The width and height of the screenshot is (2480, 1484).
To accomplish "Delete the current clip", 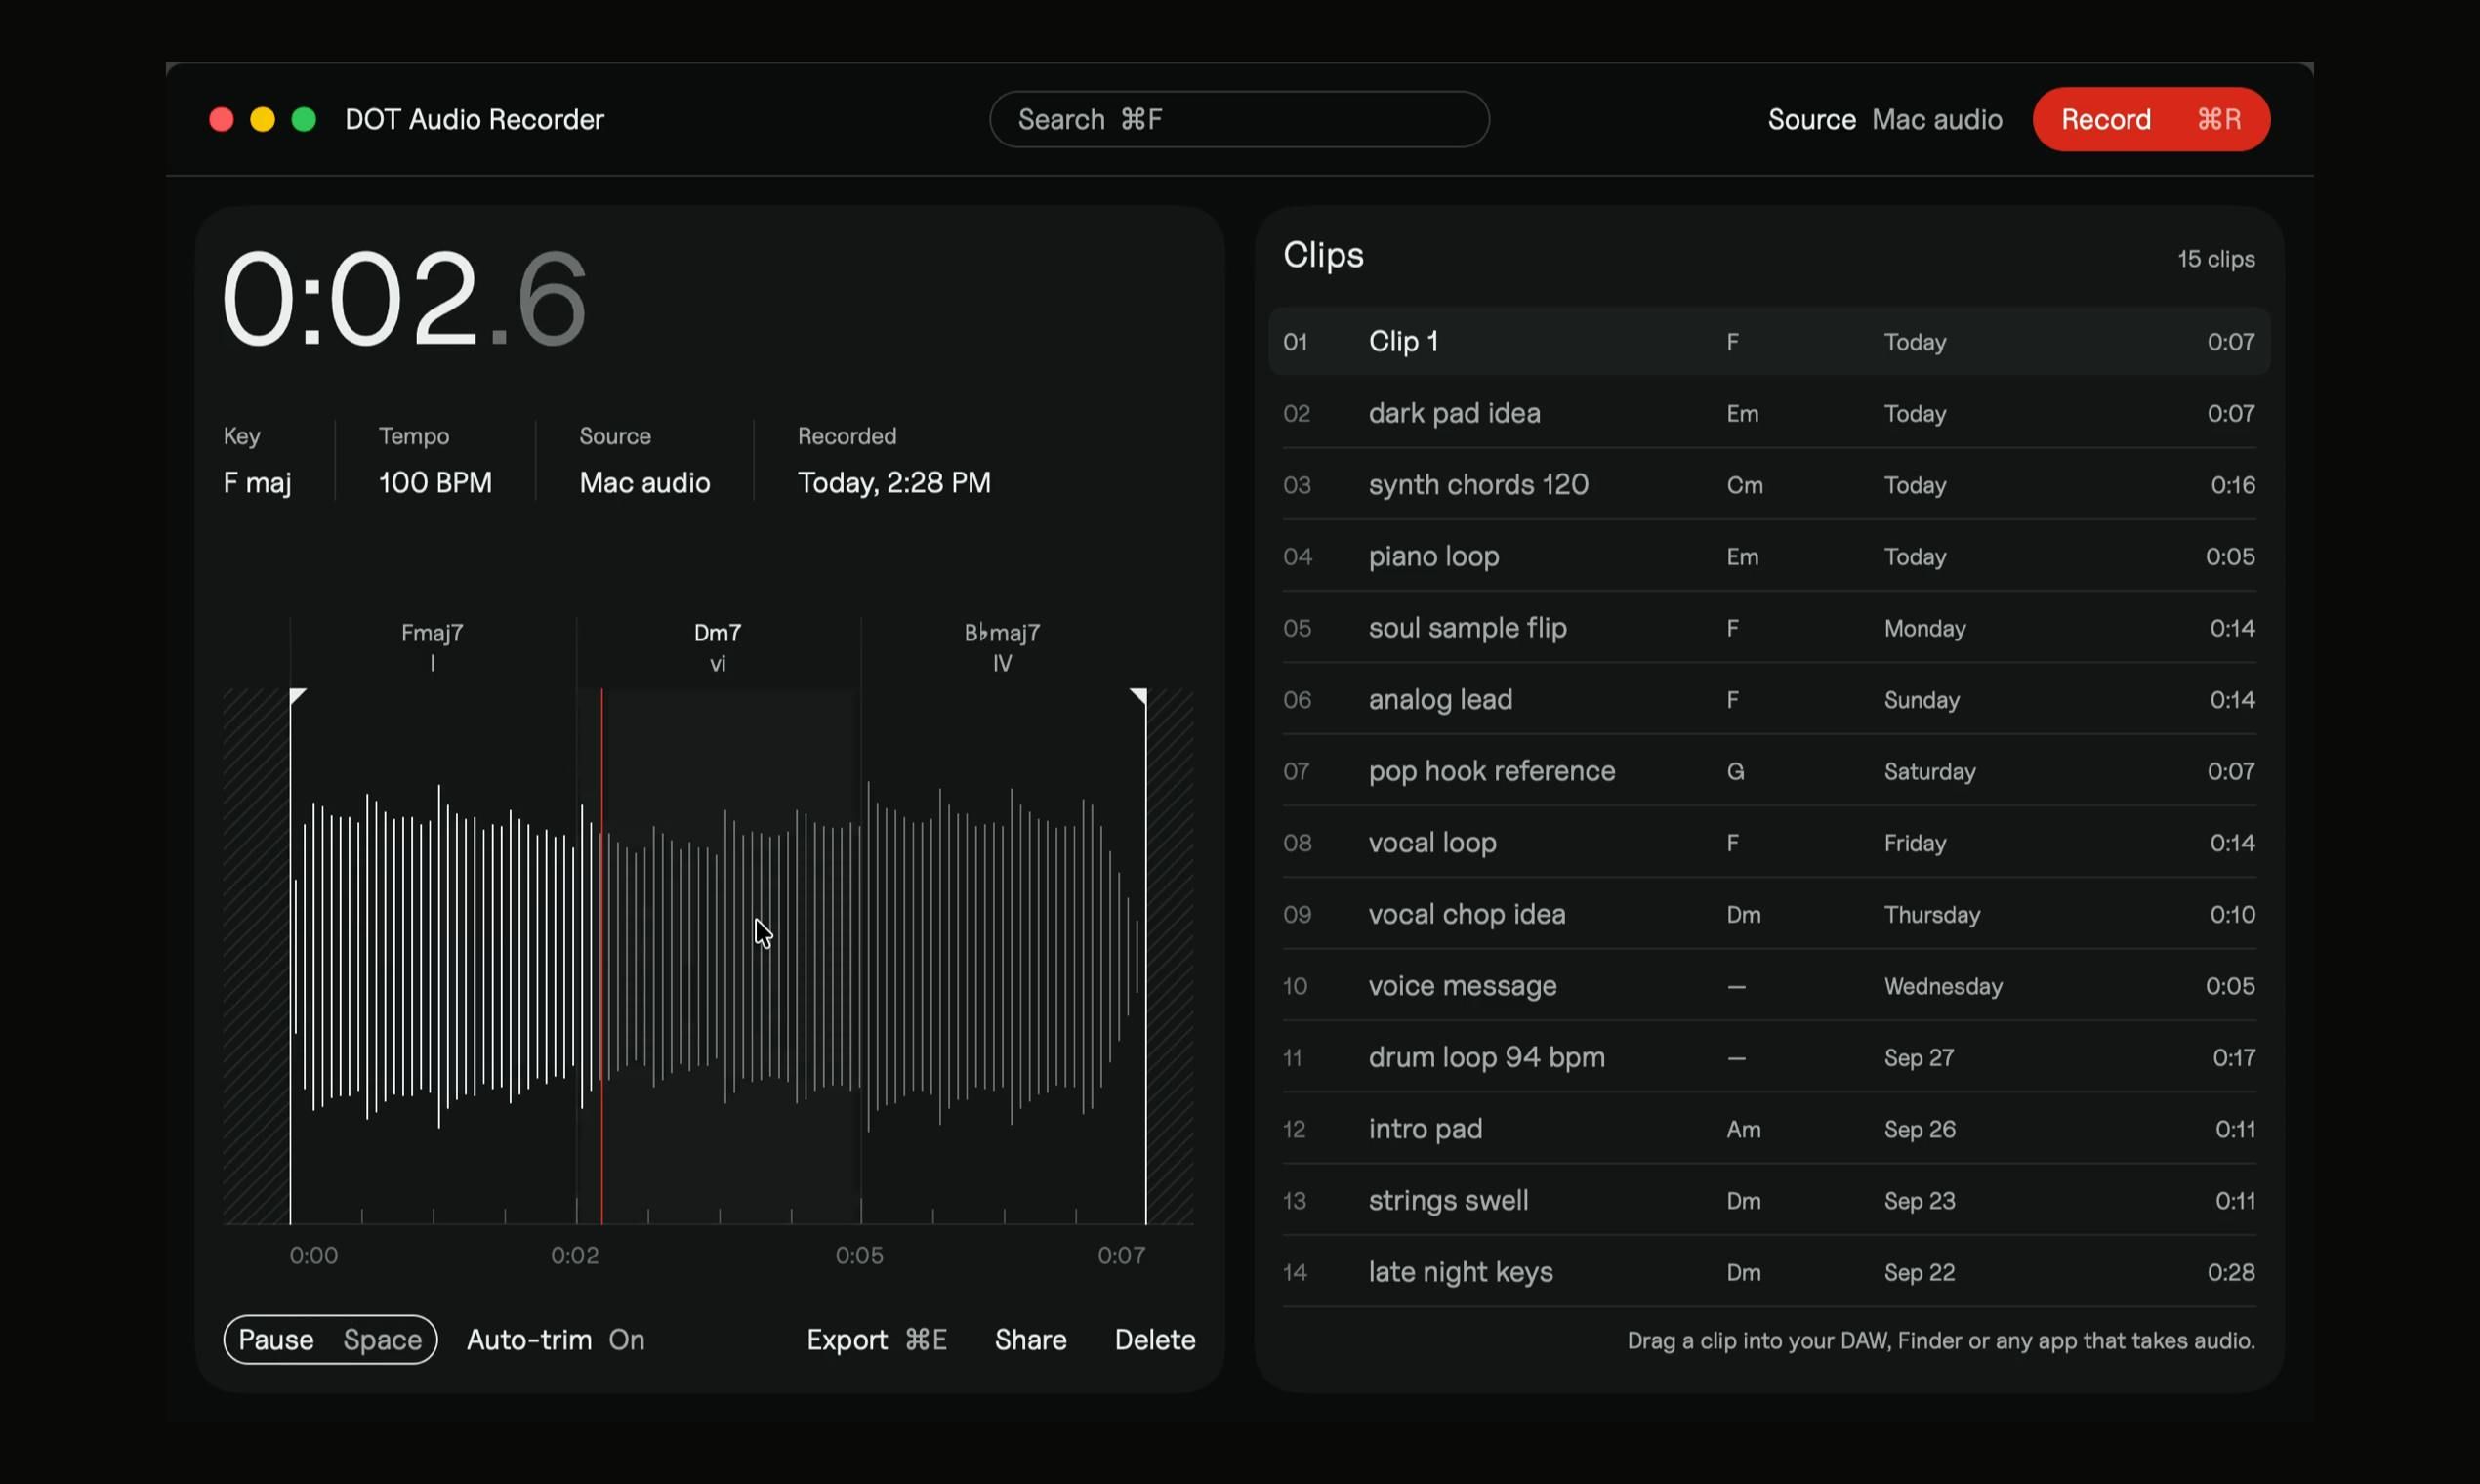I will coord(1155,1339).
